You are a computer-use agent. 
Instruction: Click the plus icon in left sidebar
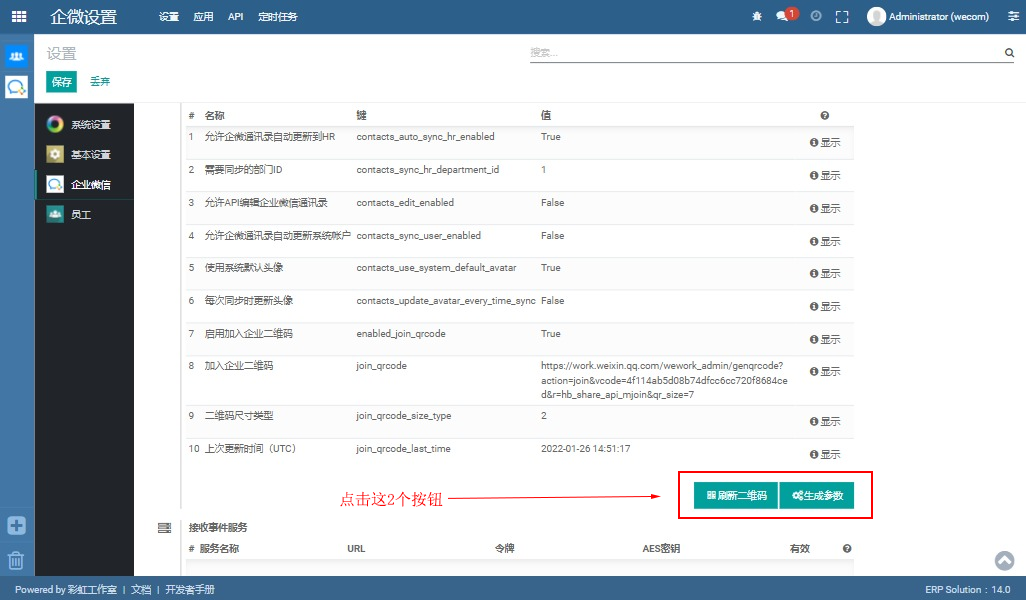coord(16,525)
